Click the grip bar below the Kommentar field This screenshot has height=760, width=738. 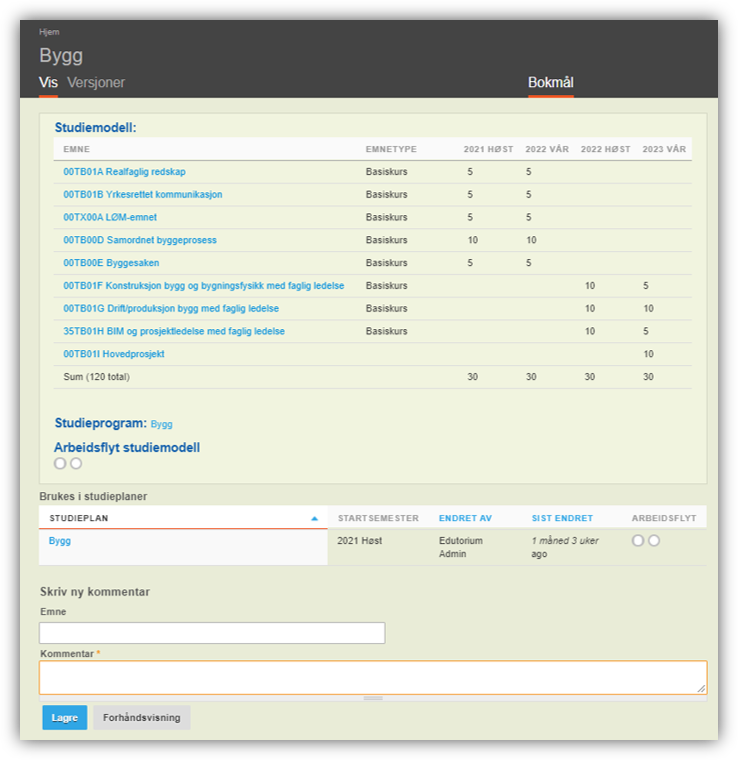[373, 698]
